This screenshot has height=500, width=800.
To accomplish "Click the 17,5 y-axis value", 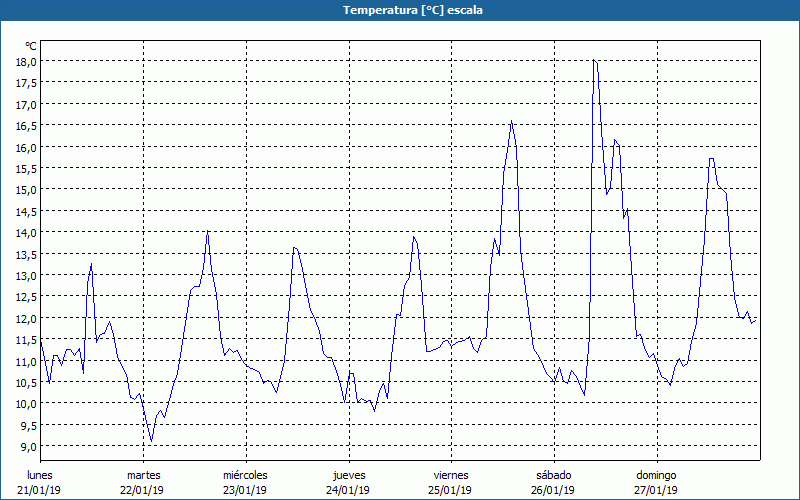I will point(27,83).
